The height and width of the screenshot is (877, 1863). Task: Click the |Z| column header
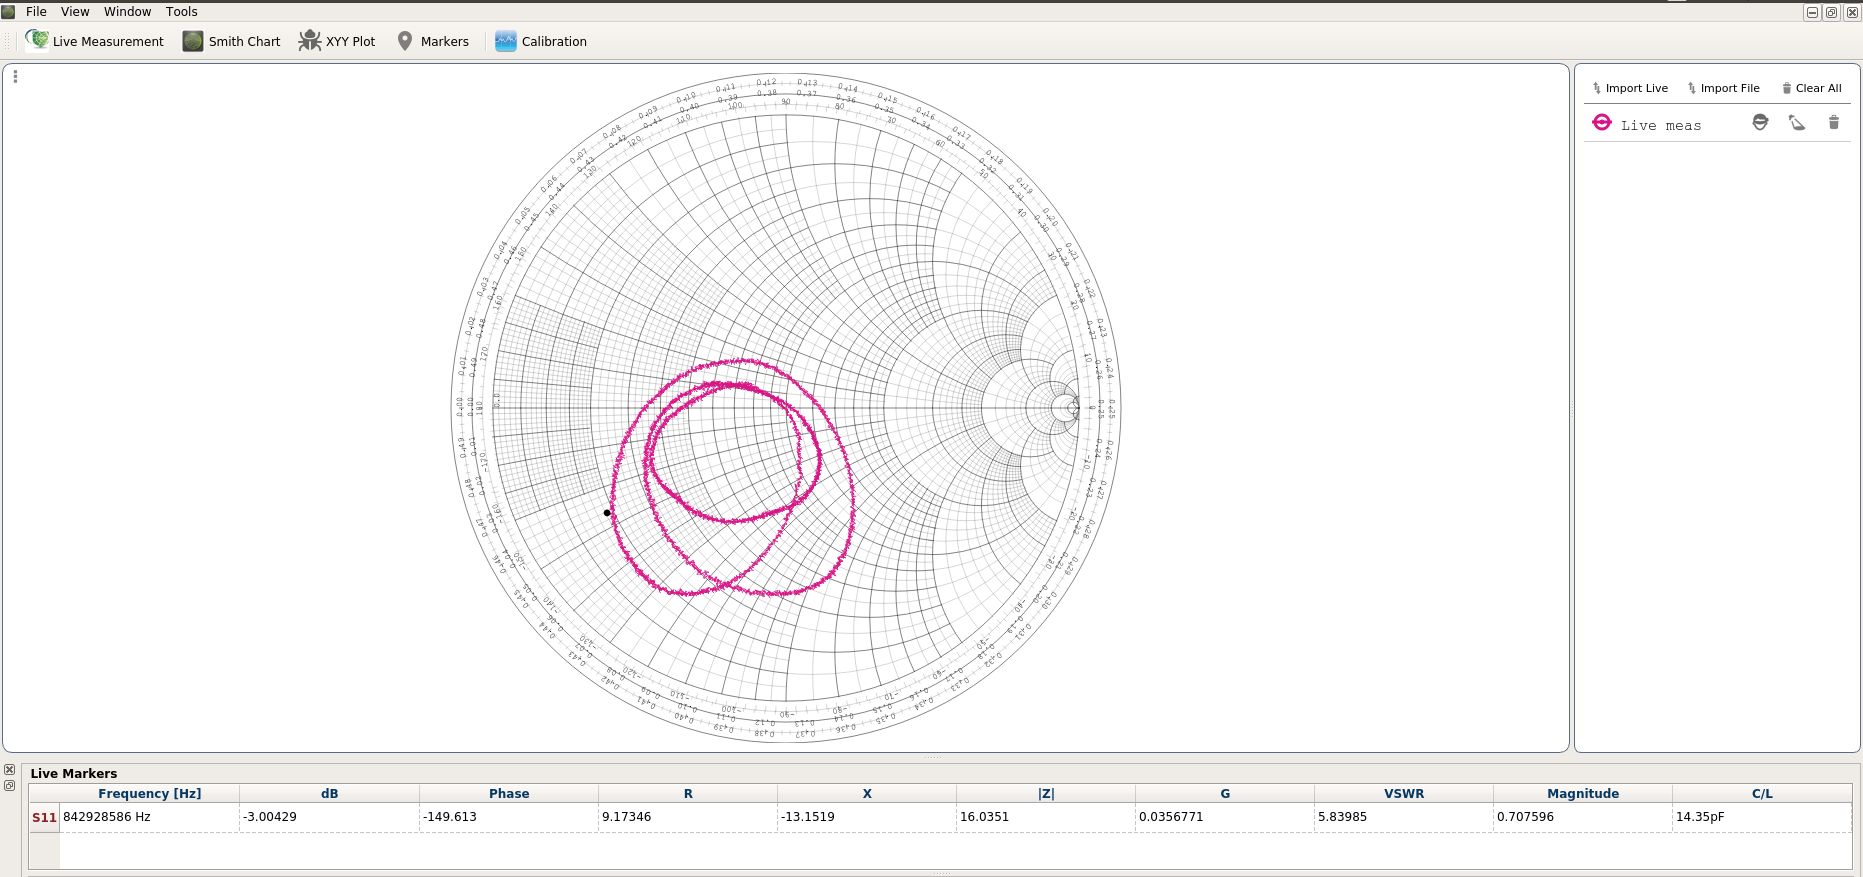pos(1046,793)
